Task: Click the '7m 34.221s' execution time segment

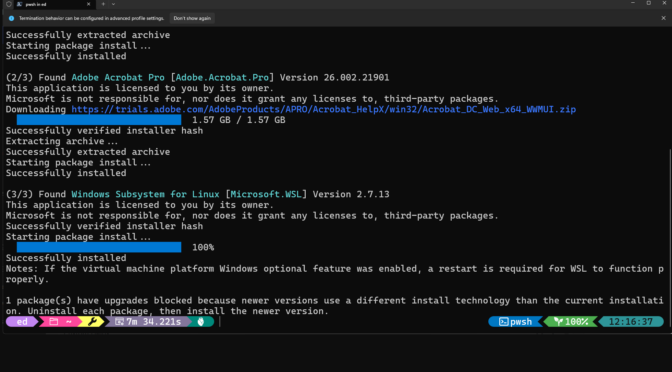Action: (x=148, y=321)
